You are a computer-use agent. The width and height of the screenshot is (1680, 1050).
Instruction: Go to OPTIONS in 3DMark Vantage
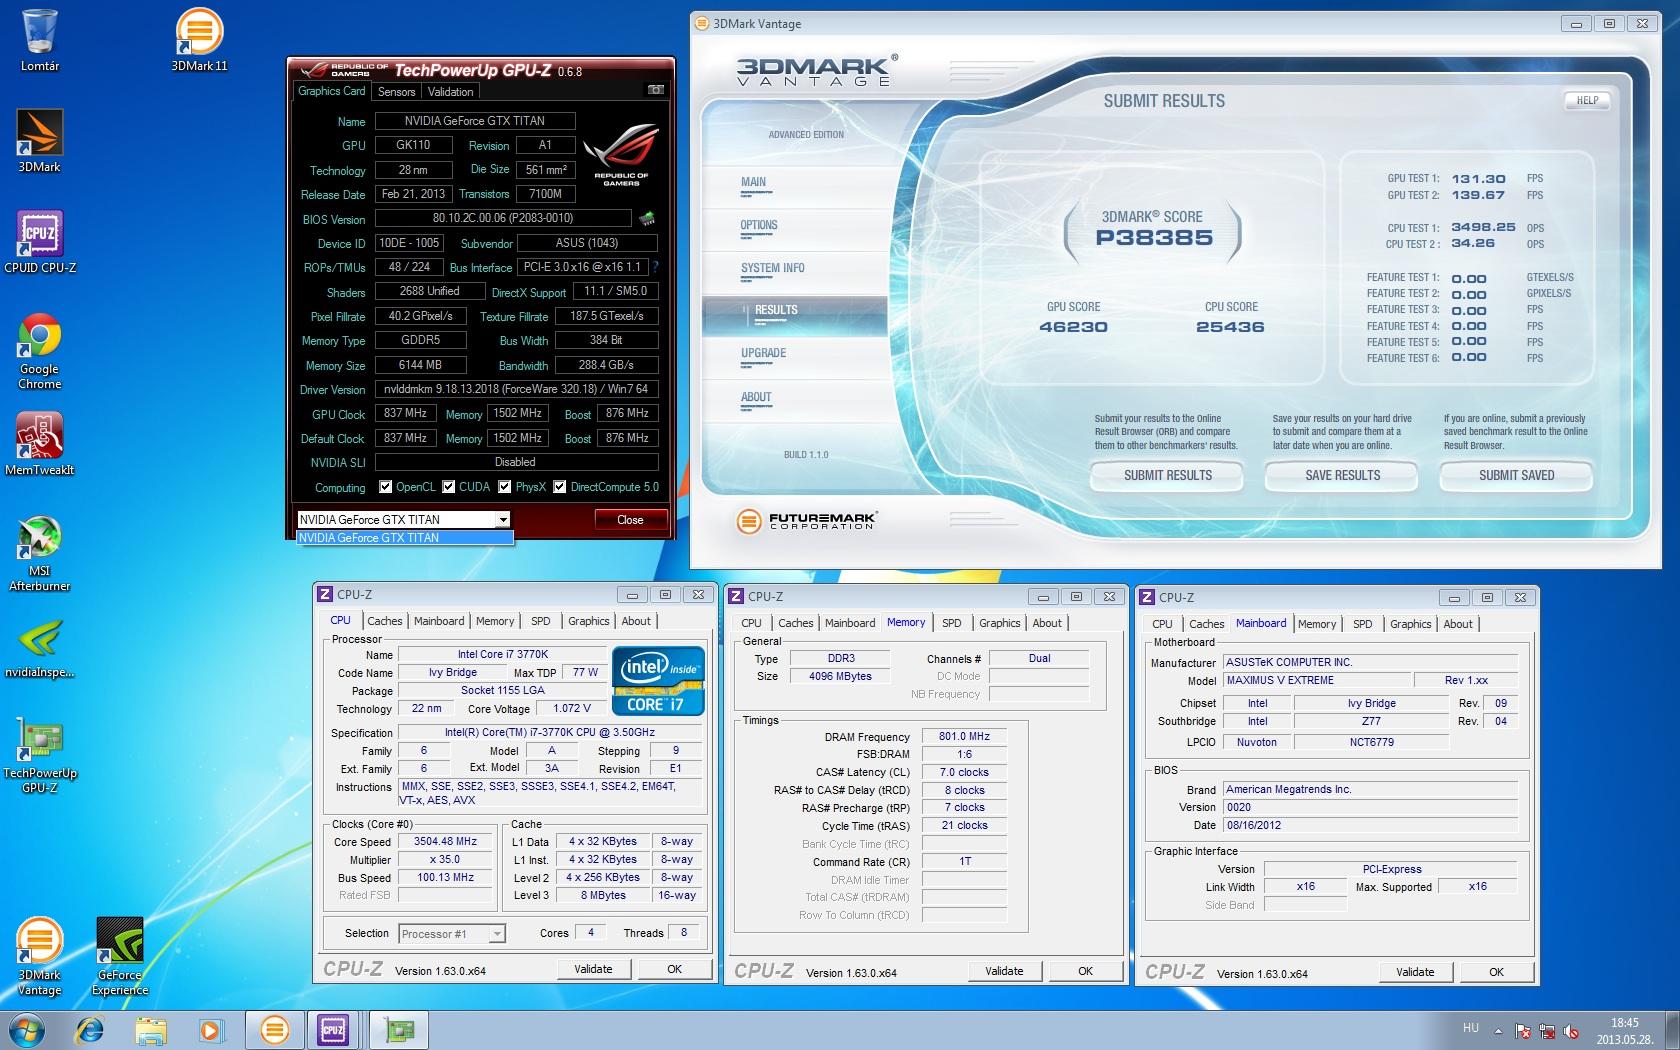[759, 225]
